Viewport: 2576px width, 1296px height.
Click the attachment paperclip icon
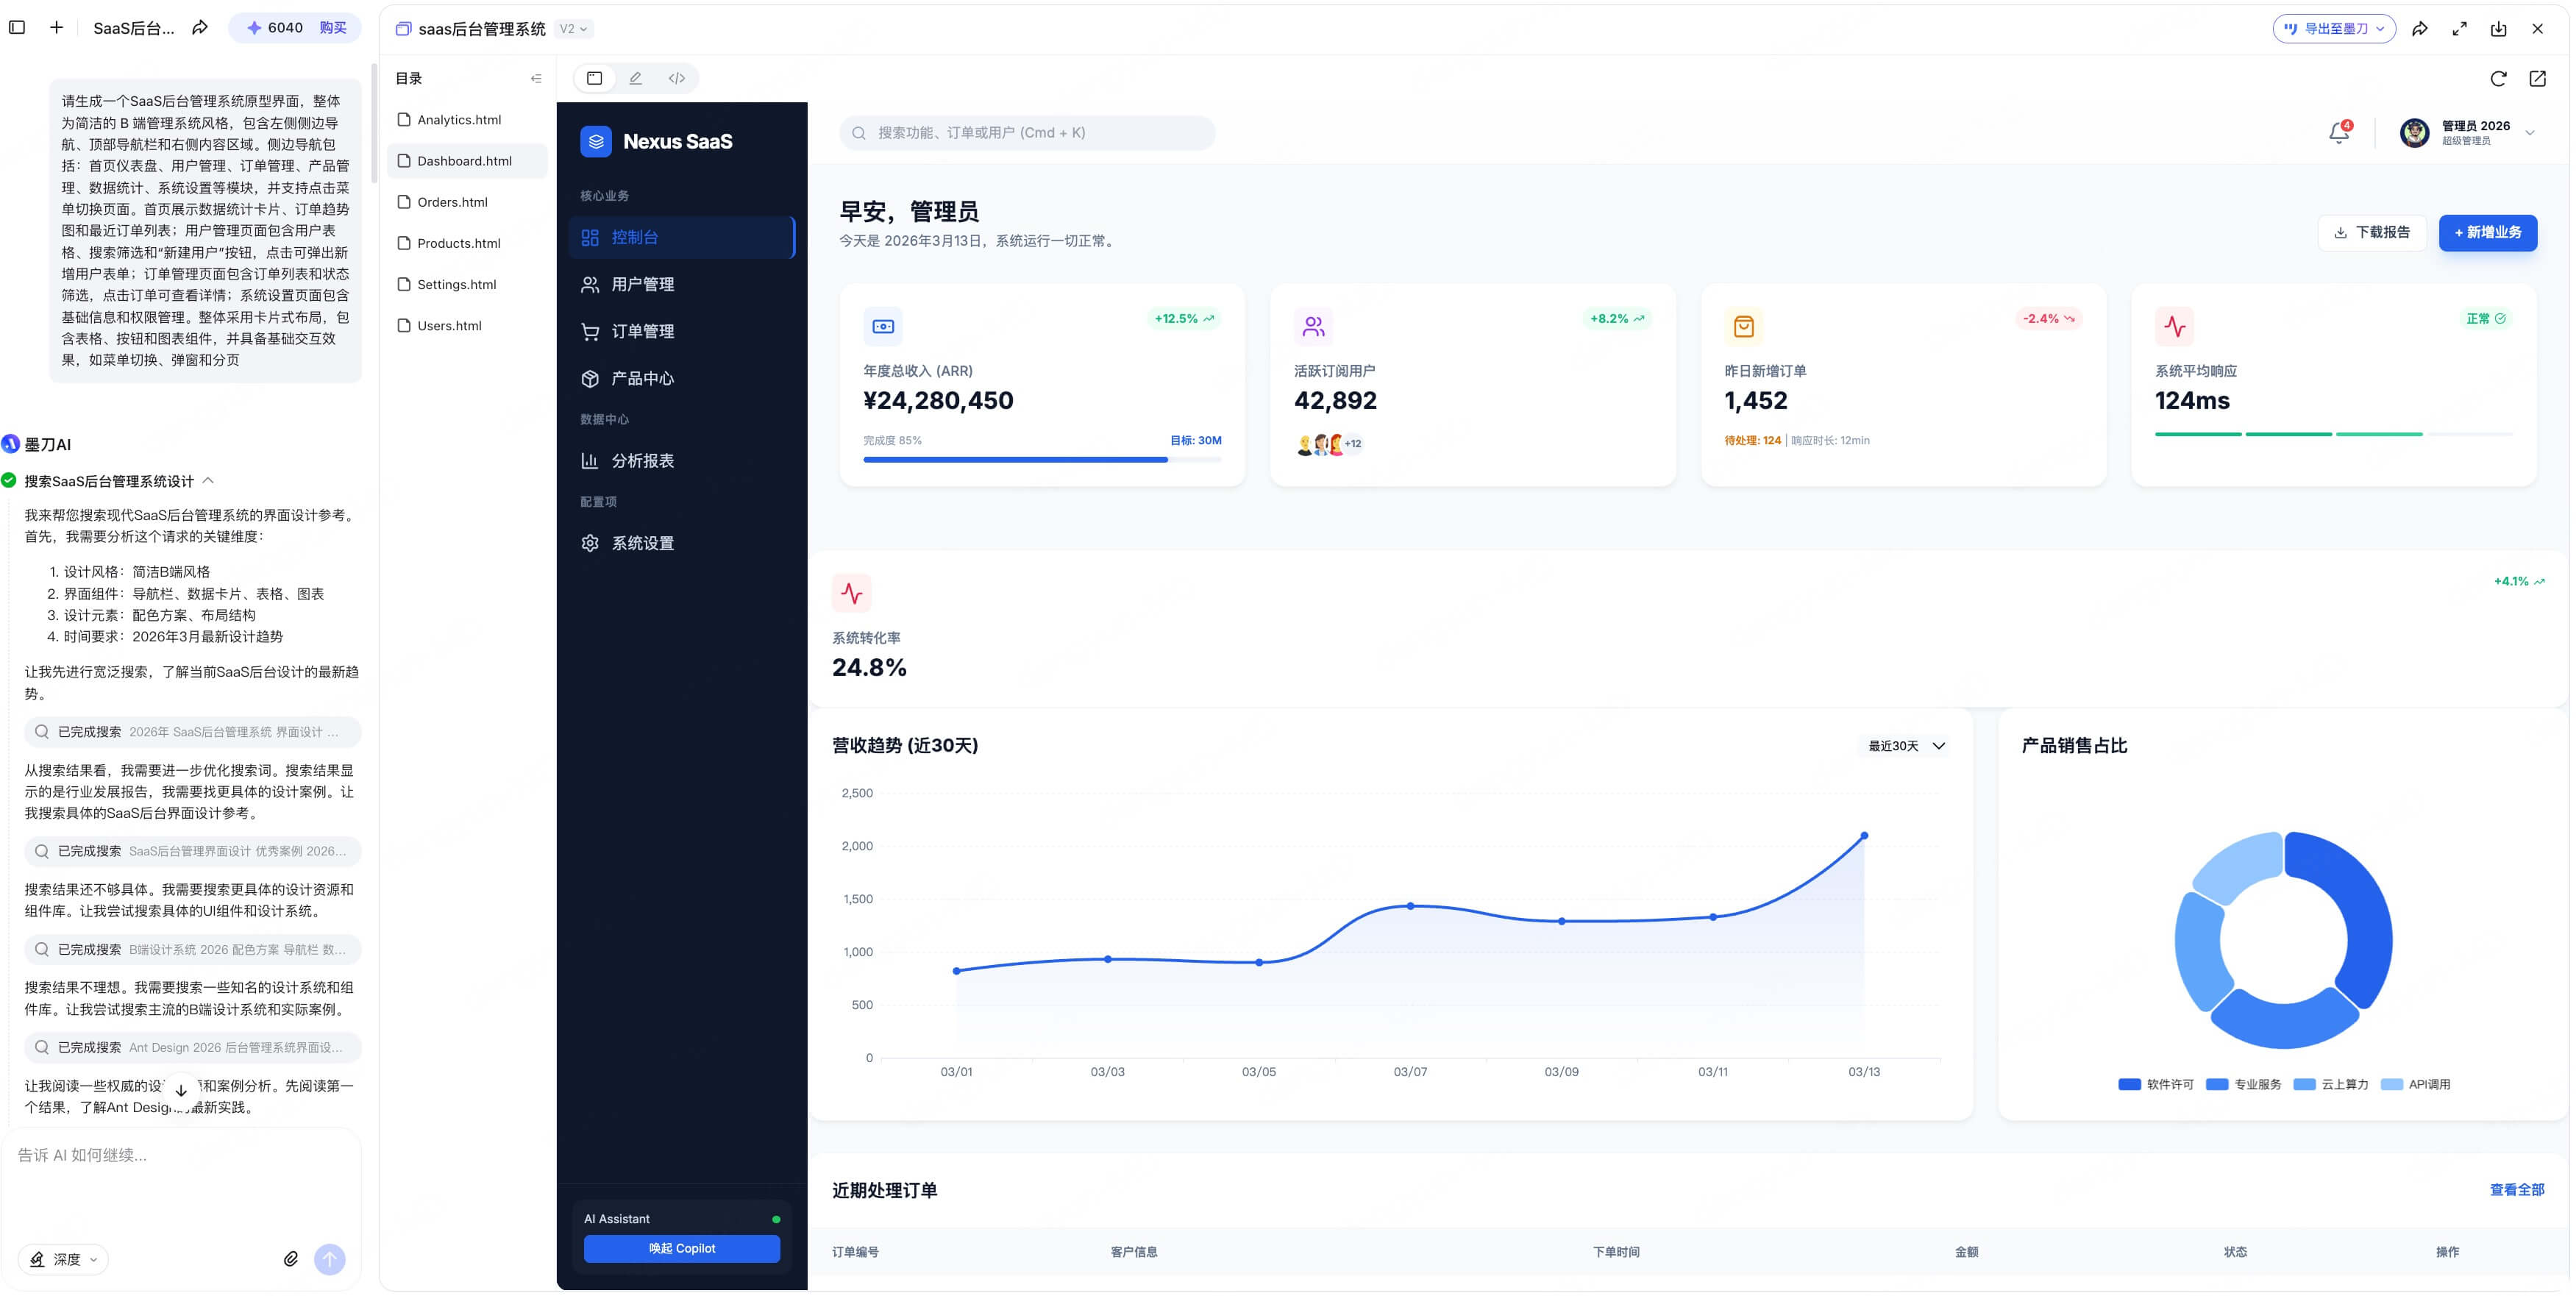pyautogui.click(x=291, y=1259)
